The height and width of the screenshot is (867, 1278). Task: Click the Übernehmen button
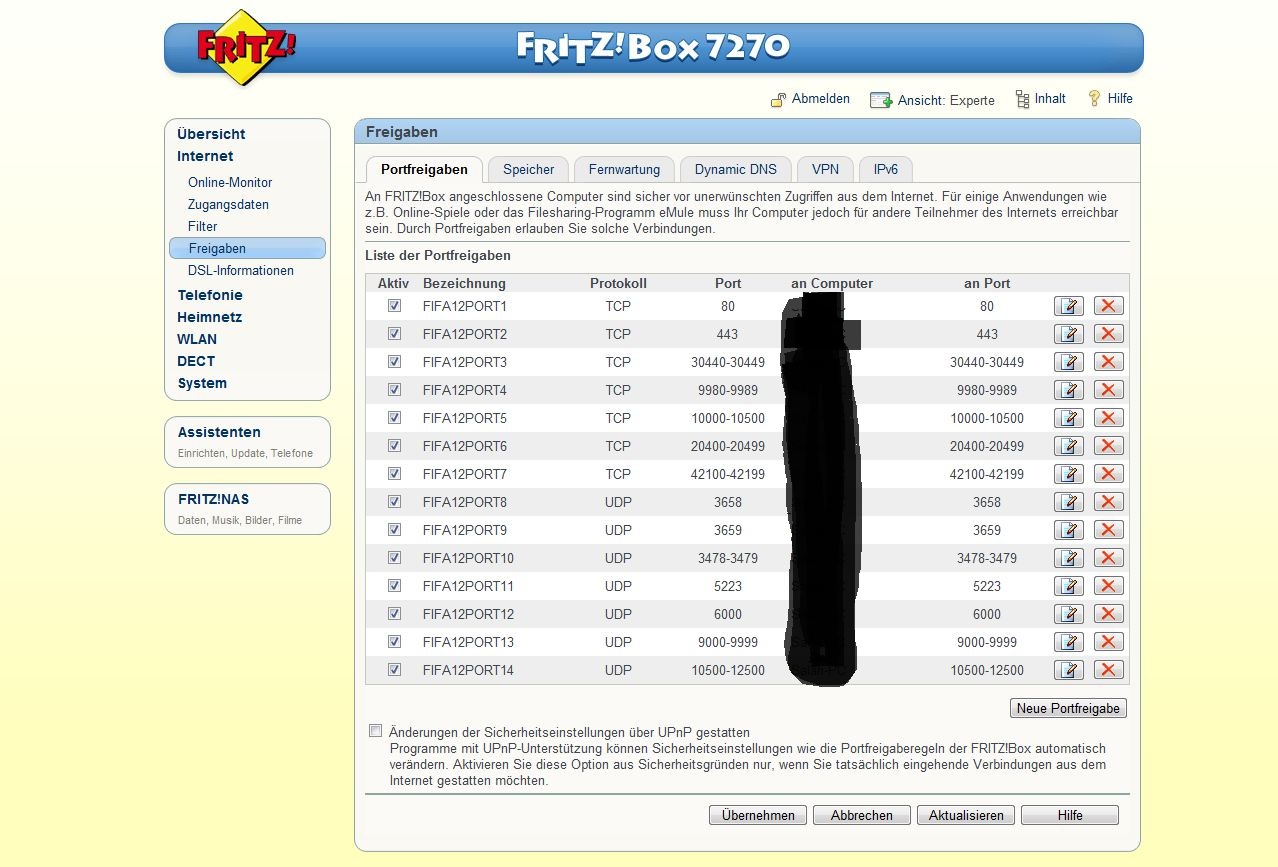point(758,815)
